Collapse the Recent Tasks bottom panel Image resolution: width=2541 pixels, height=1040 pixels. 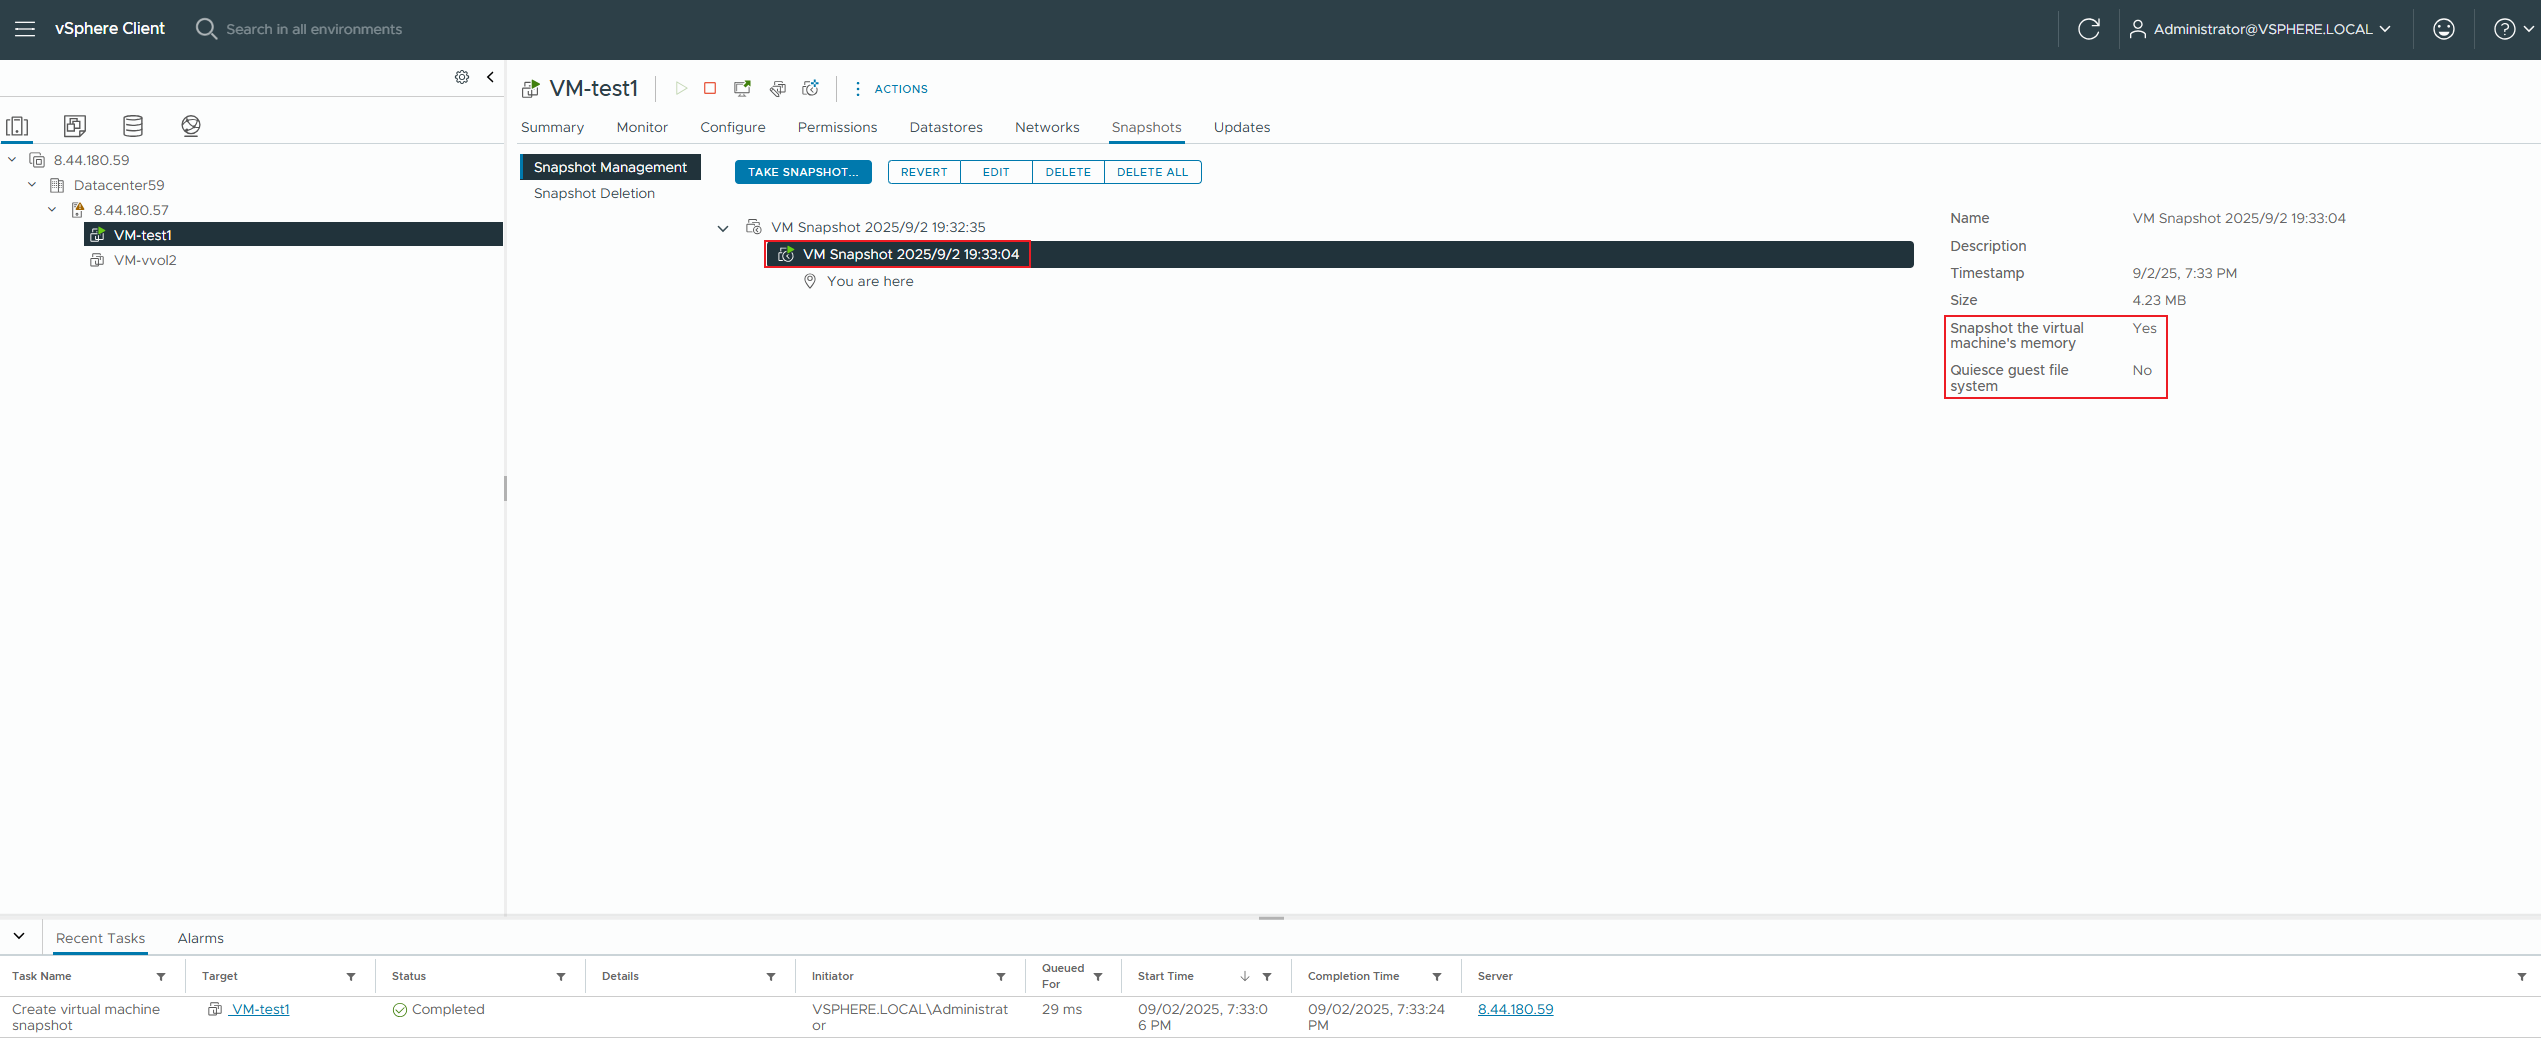19,937
